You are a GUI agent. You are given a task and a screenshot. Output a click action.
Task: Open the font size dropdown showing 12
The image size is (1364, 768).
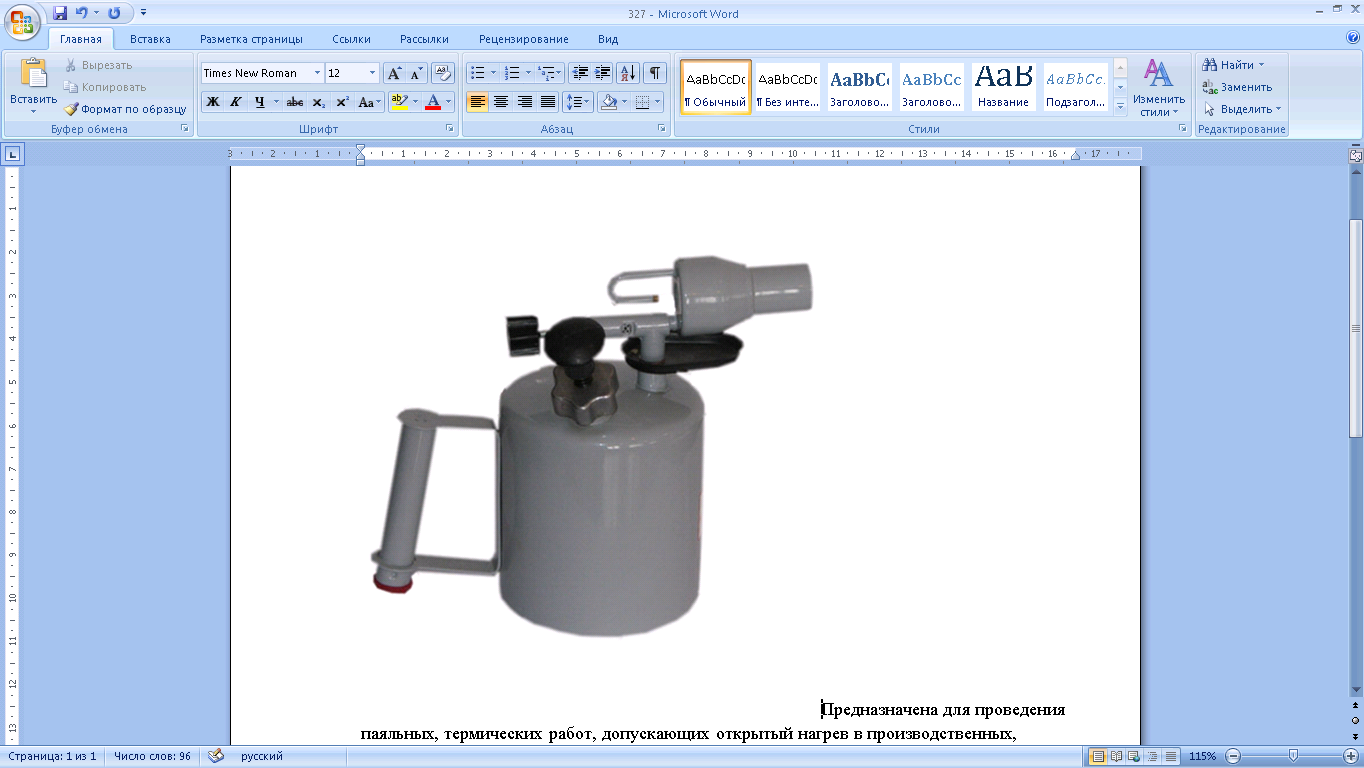[x=373, y=73]
